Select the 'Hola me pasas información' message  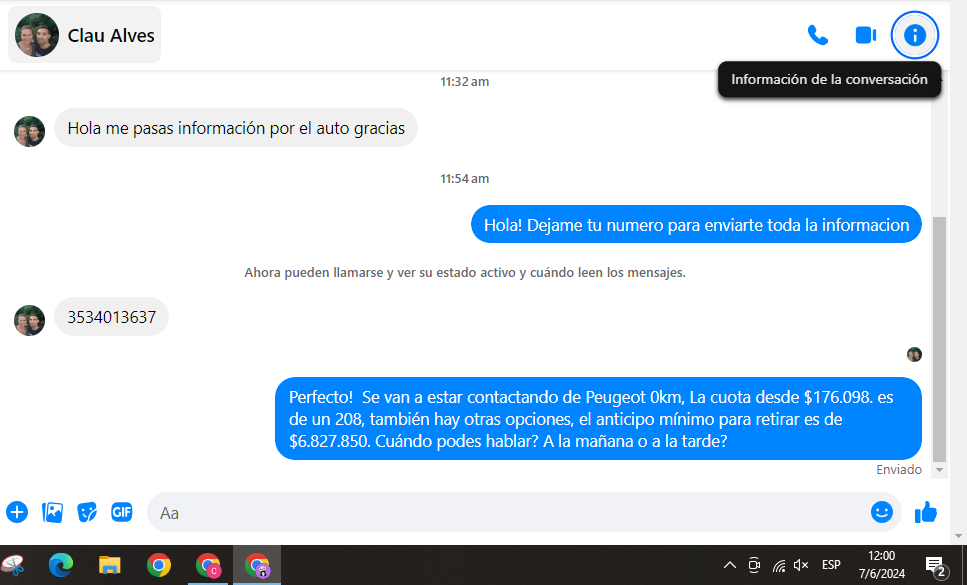pyautogui.click(x=236, y=128)
